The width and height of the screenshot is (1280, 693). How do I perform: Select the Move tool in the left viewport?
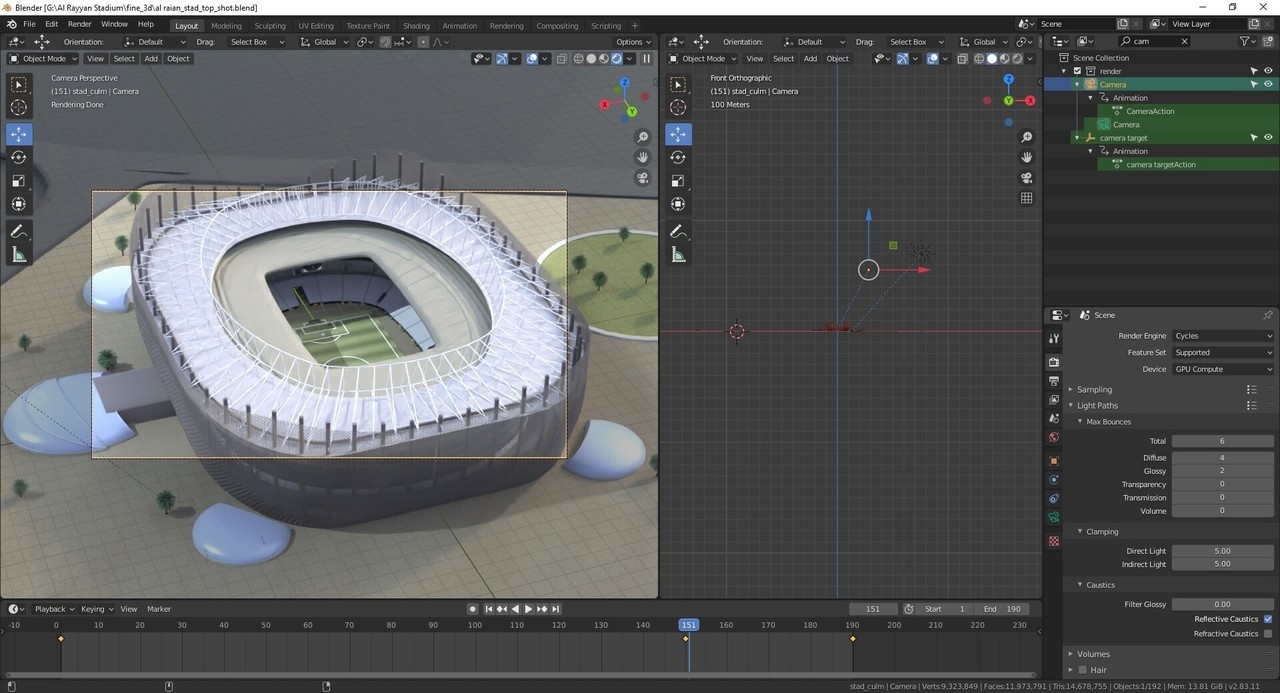[19, 134]
